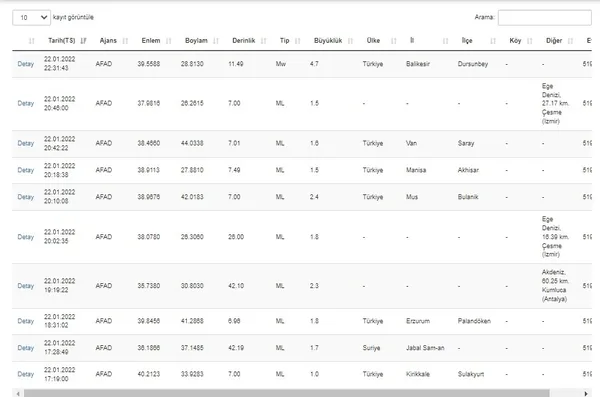Viewport: 600px width, 397px height.
Task: Click the İlçe column header text
Action: tap(467, 41)
